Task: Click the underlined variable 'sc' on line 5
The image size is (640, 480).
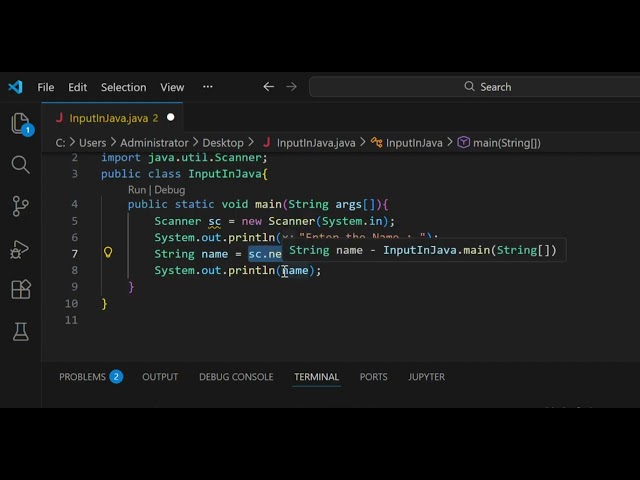Action: [215, 221]
